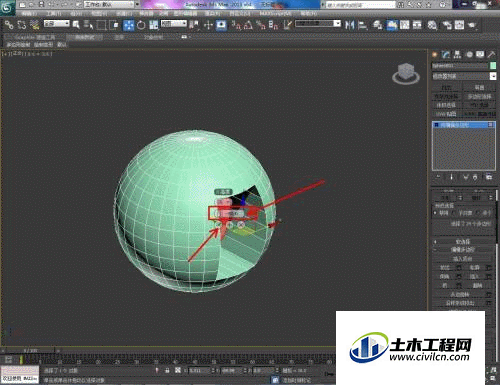500x385 pixels.
Task: Toggle Selection Lock in status bar
Action: (x=167, y=370)
